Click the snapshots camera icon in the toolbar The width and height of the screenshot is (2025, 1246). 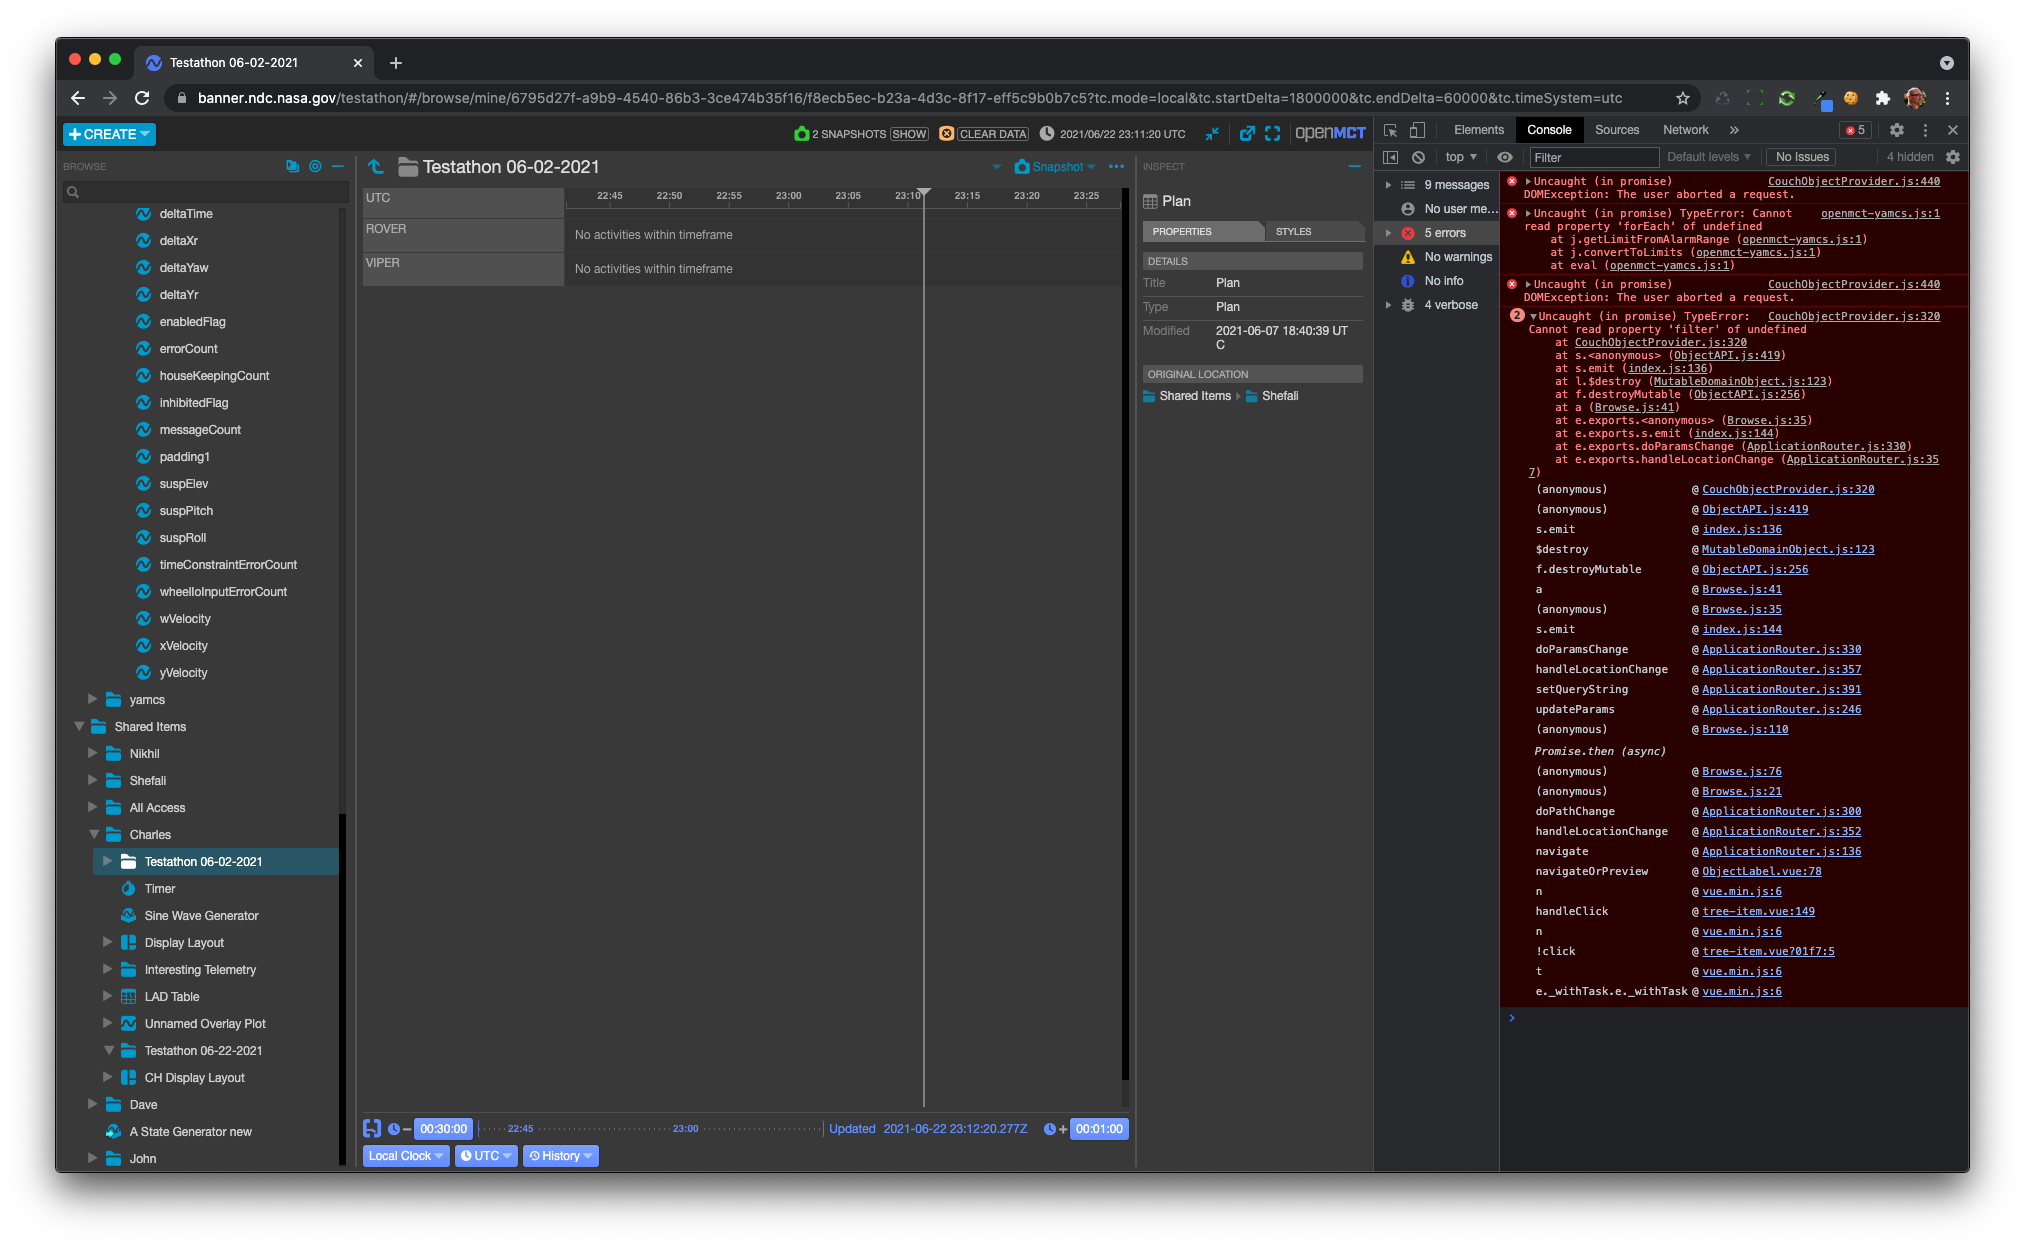[802, 133]
